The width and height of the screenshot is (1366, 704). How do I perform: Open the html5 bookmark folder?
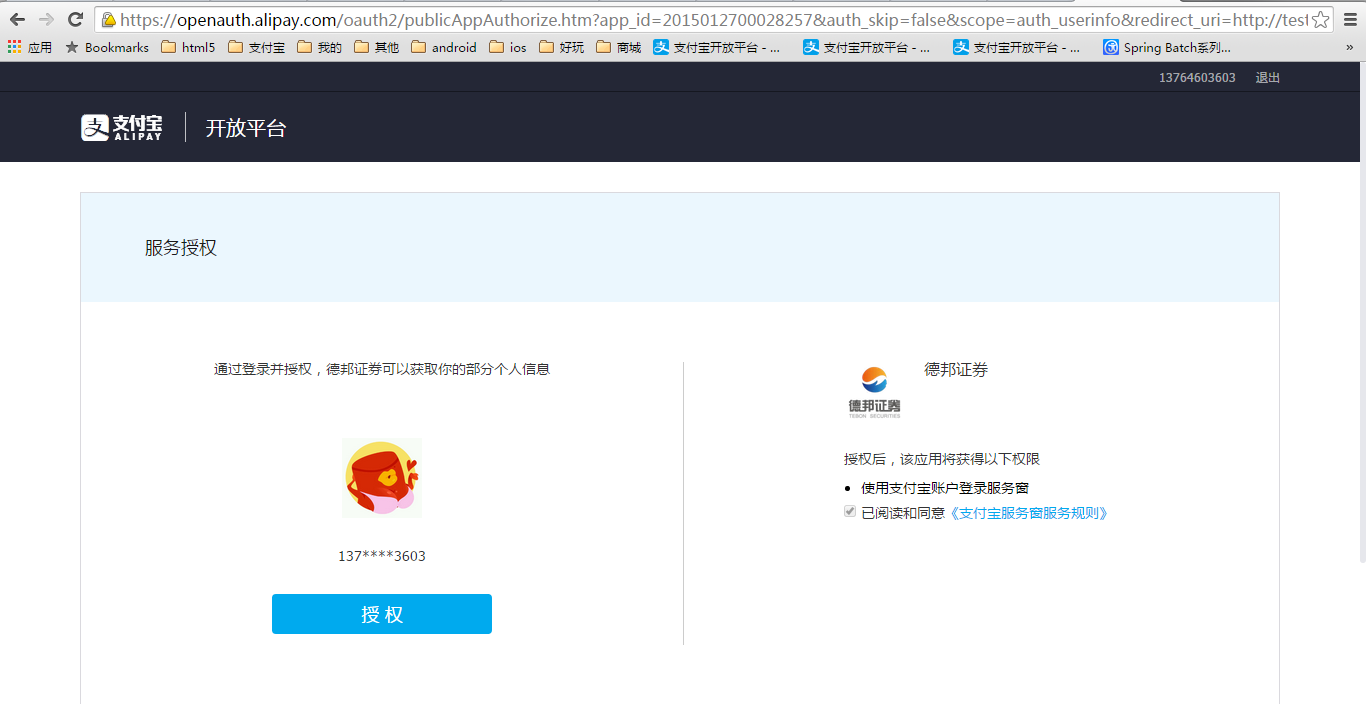point(188,47)
